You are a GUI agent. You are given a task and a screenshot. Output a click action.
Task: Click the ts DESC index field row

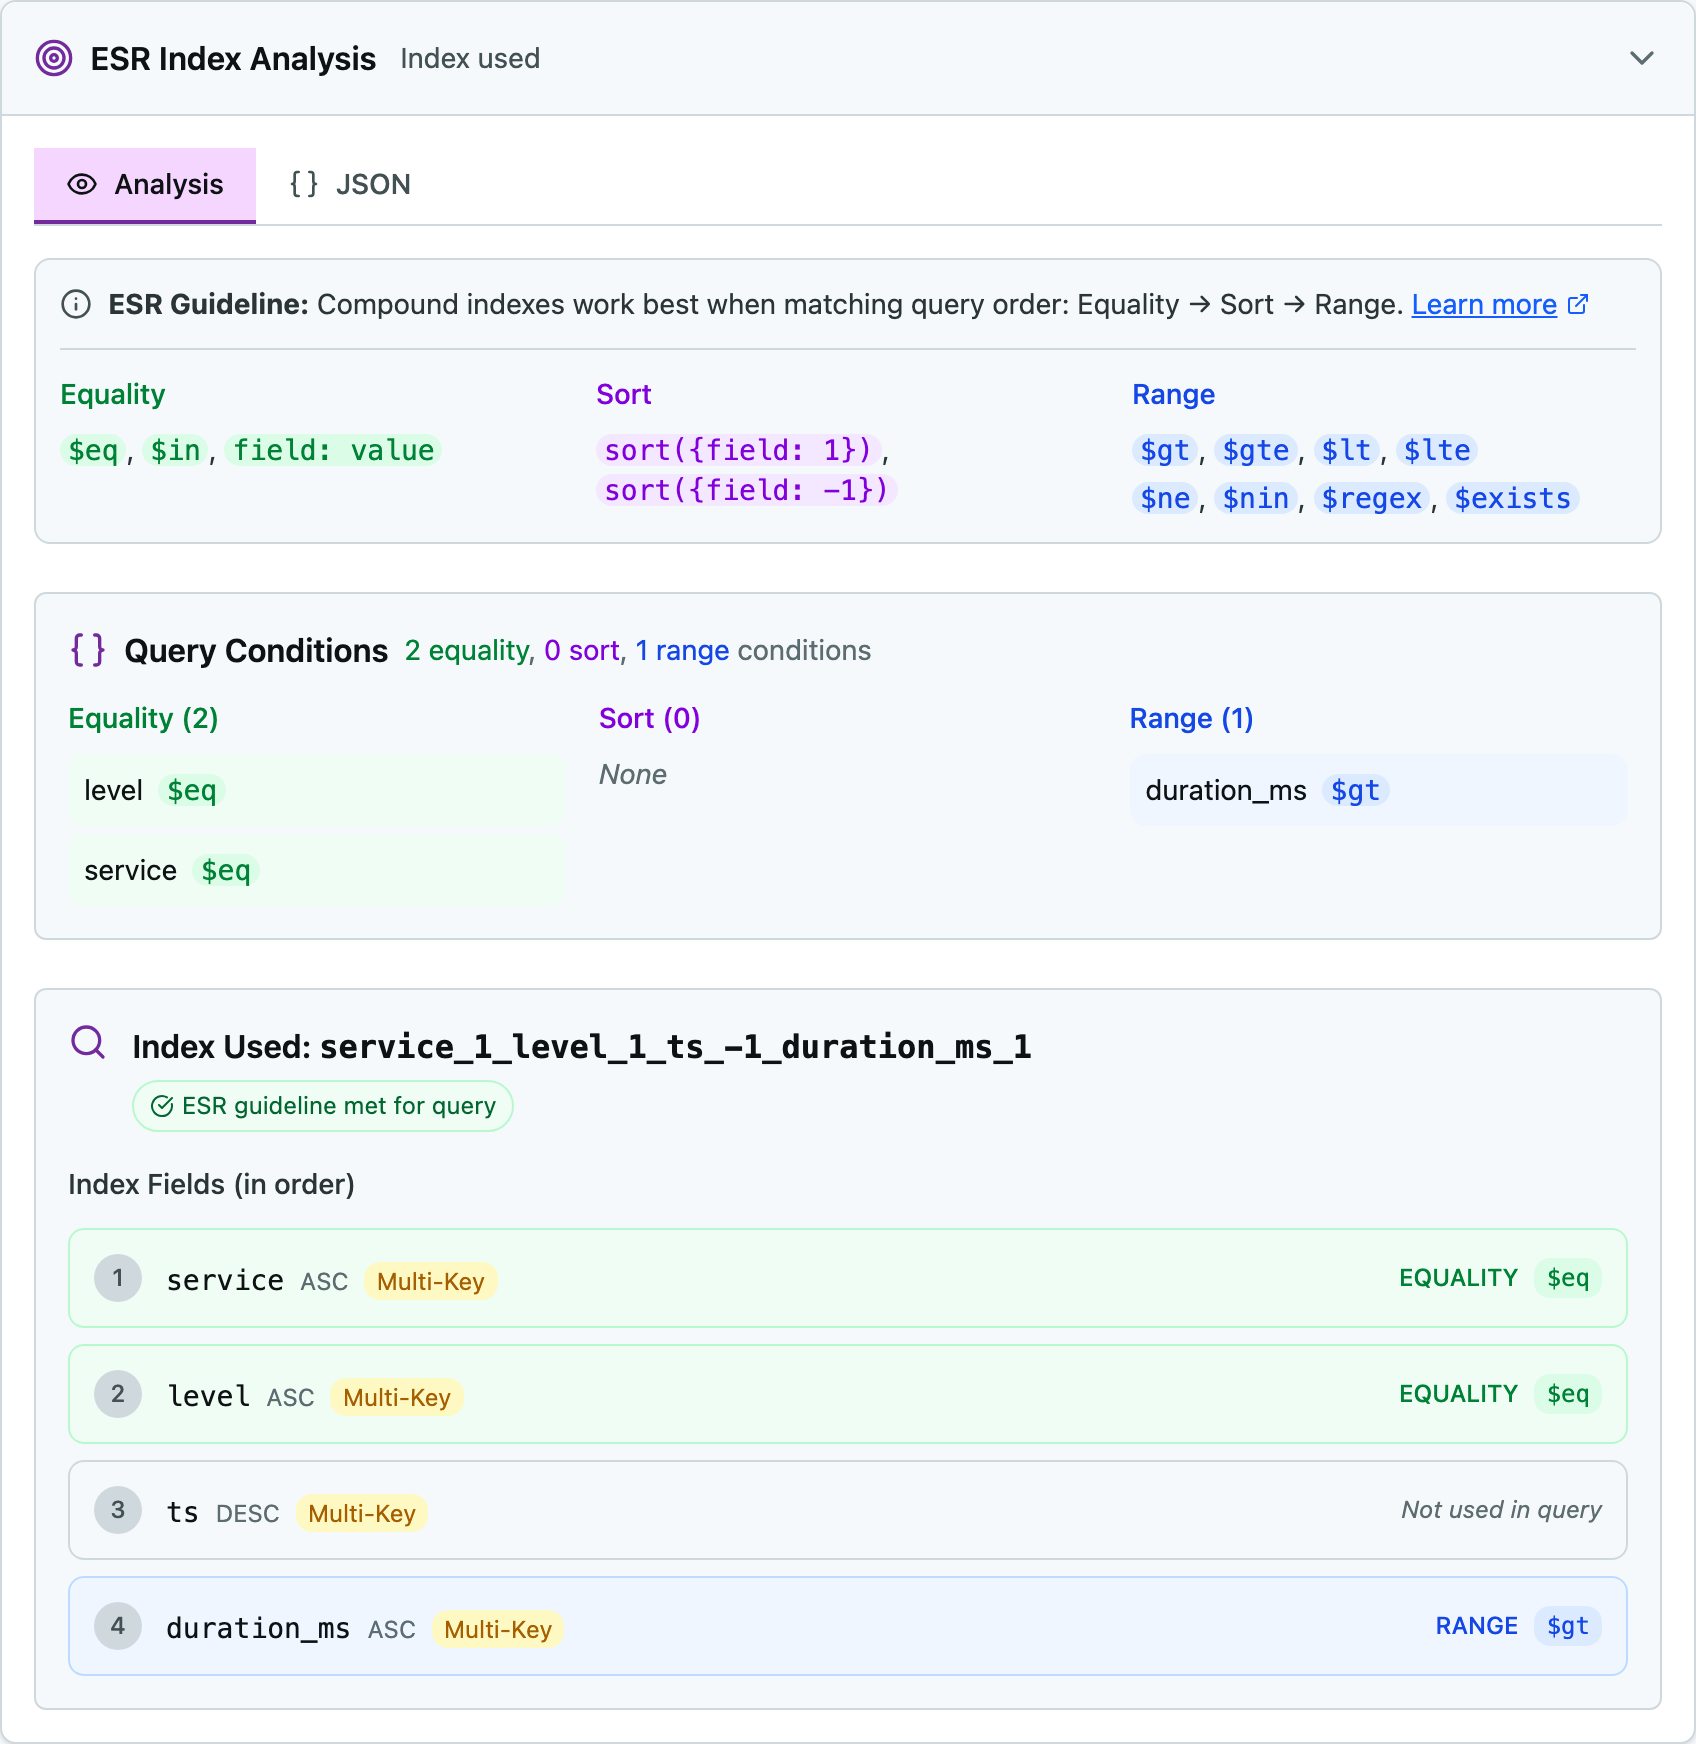pos(848,1510)
